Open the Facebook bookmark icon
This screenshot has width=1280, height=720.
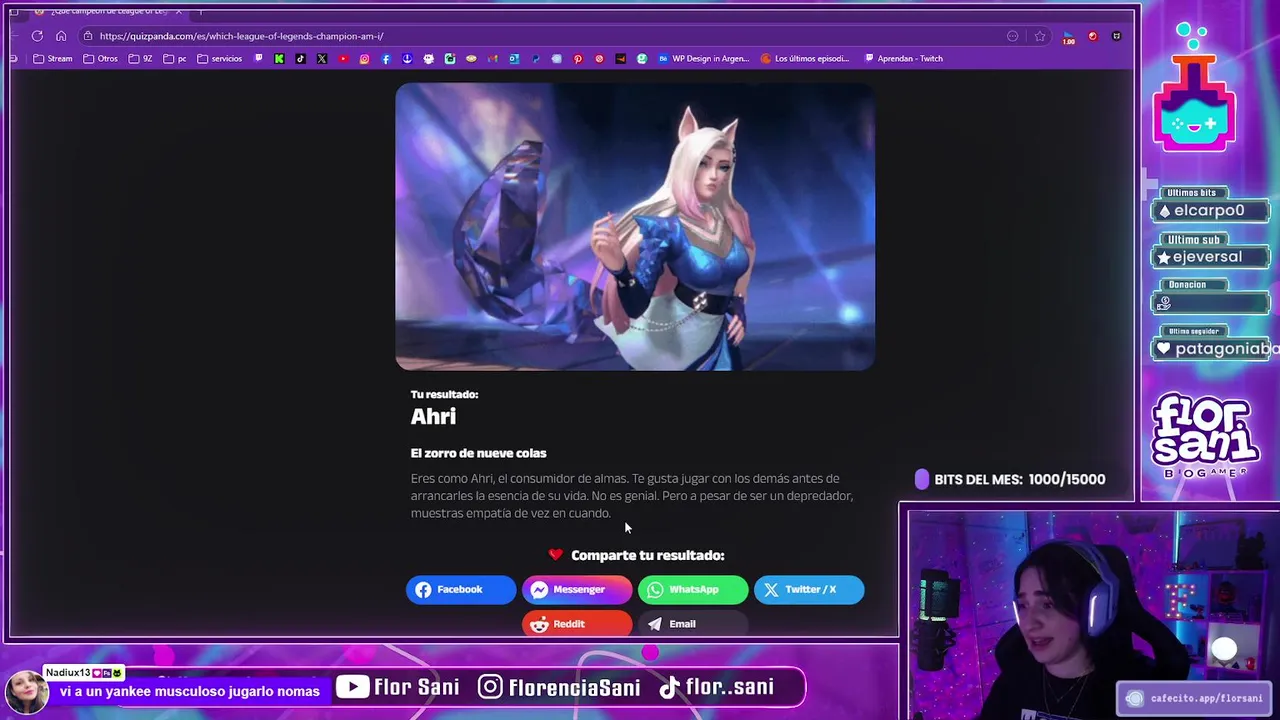click(386, 58)
